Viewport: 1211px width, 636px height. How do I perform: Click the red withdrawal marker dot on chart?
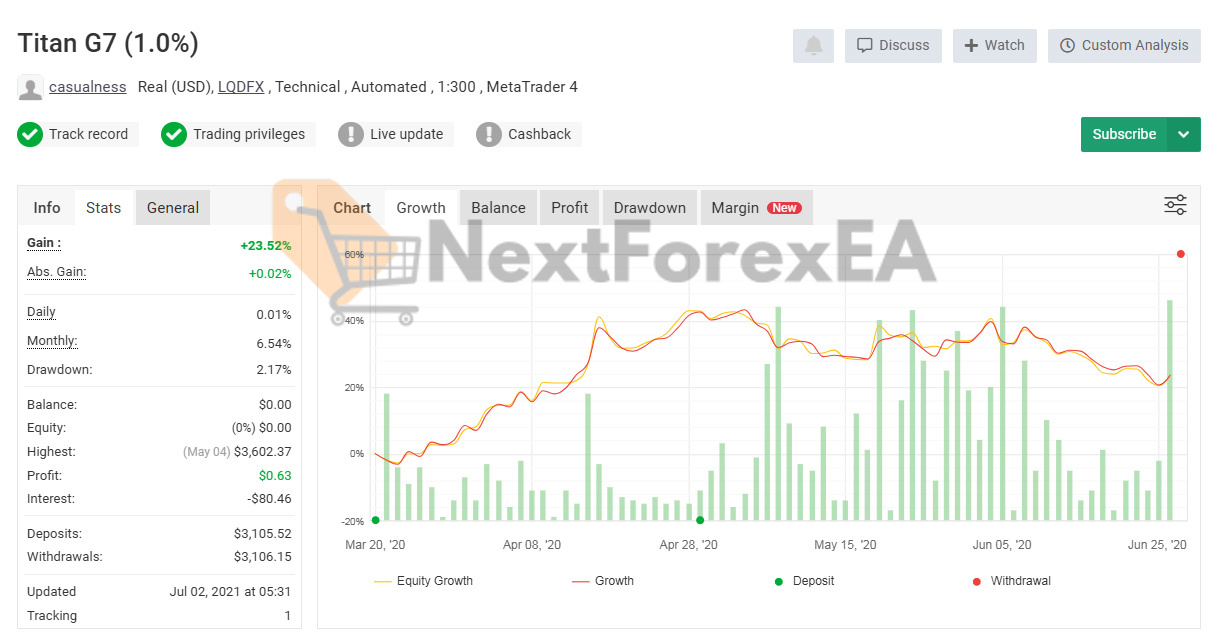tap(1181, 254)
